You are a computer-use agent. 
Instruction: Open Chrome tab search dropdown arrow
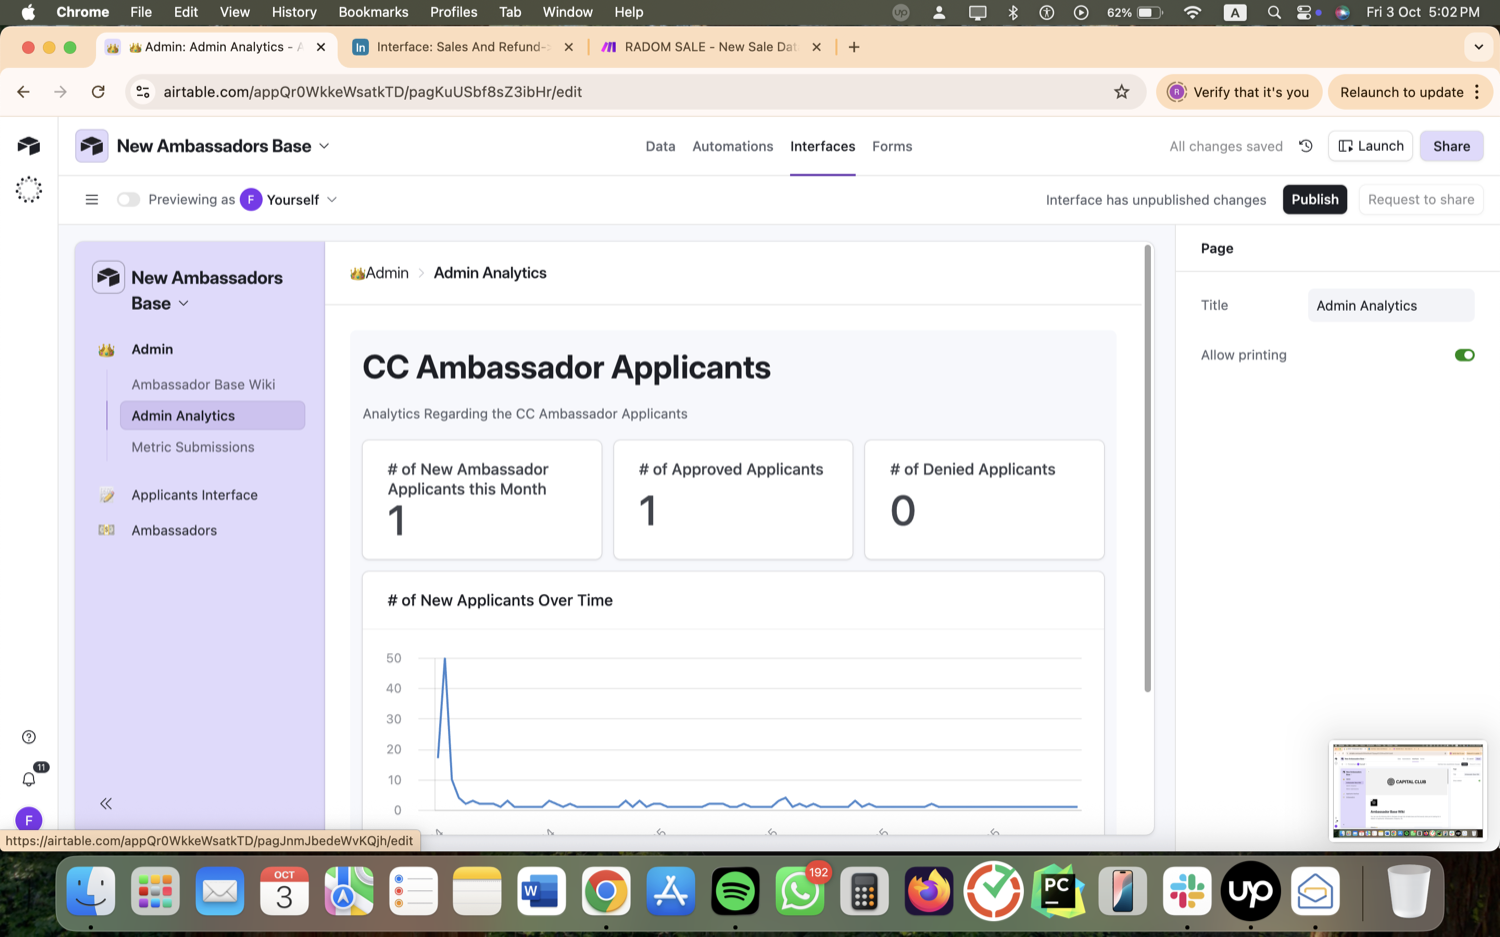[x=1478, y=47]
